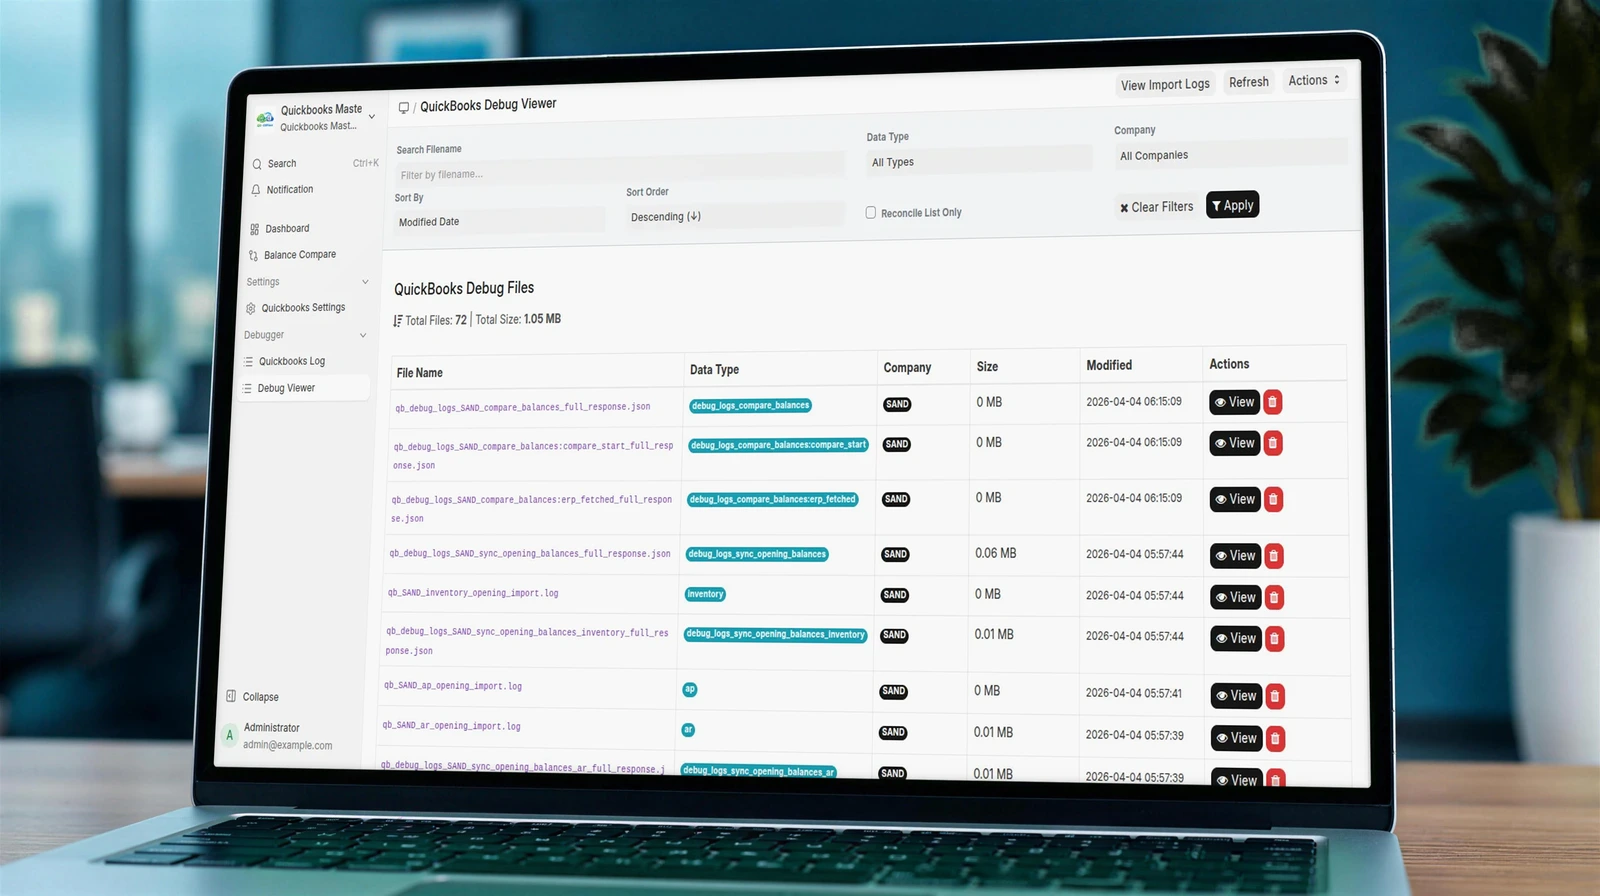Delete the erp_fetched_full_response file
Screen dimensions: 1600x896
[x=1273, y=499]
